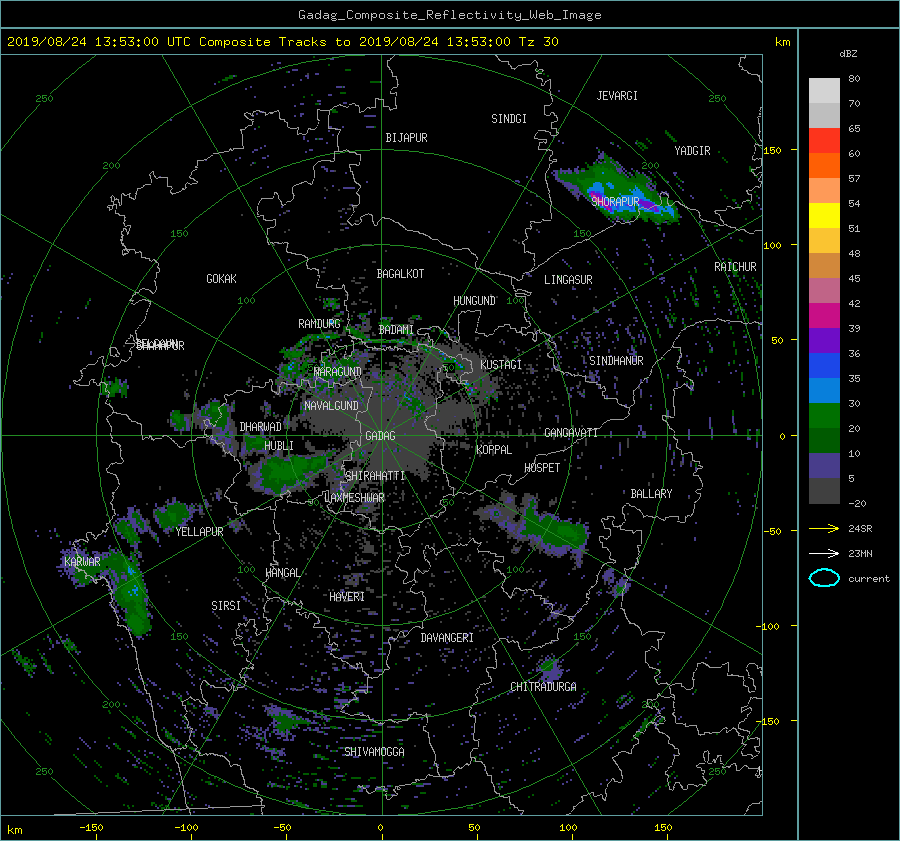This screenshot has width=900, height=841.
Task: Click the yellow 24SR arrow legend icon
Action: 824,528
